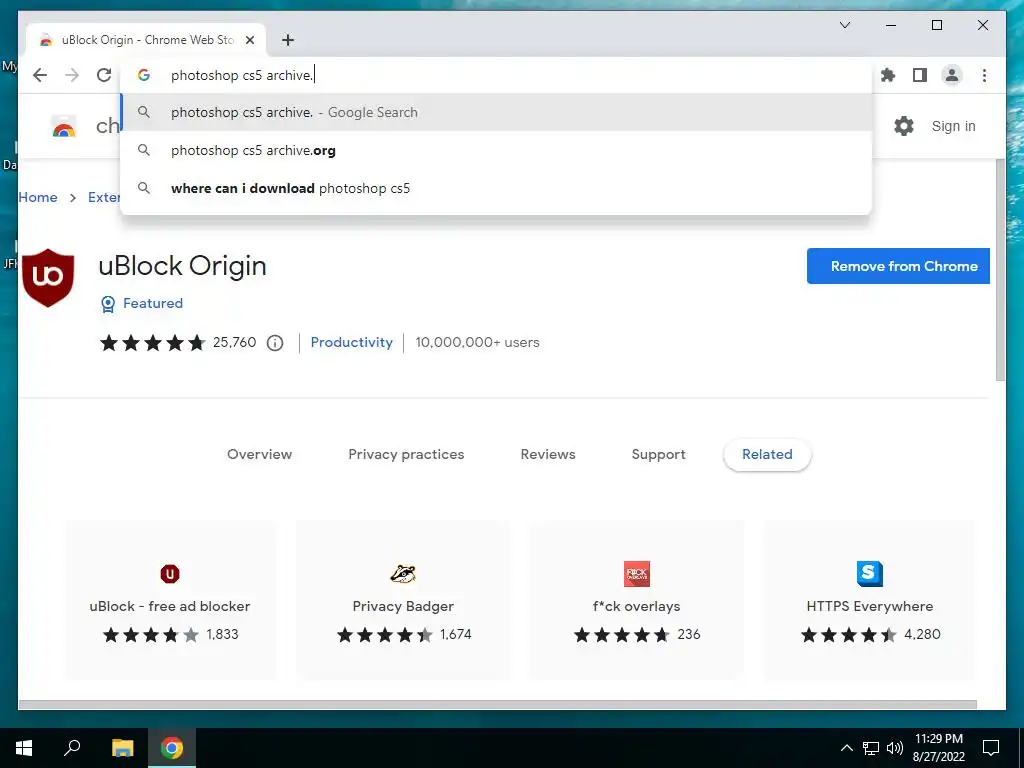Click the address bar search field

[x=496, y=75]
